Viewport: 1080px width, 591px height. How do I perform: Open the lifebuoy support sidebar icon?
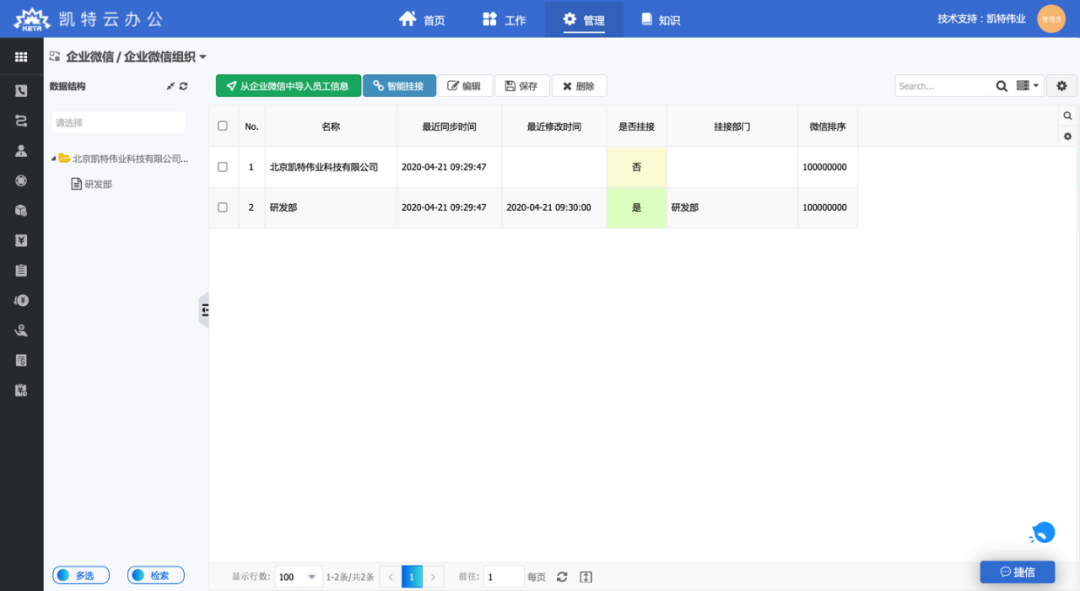pyautogui.click(x=21, y=180)
